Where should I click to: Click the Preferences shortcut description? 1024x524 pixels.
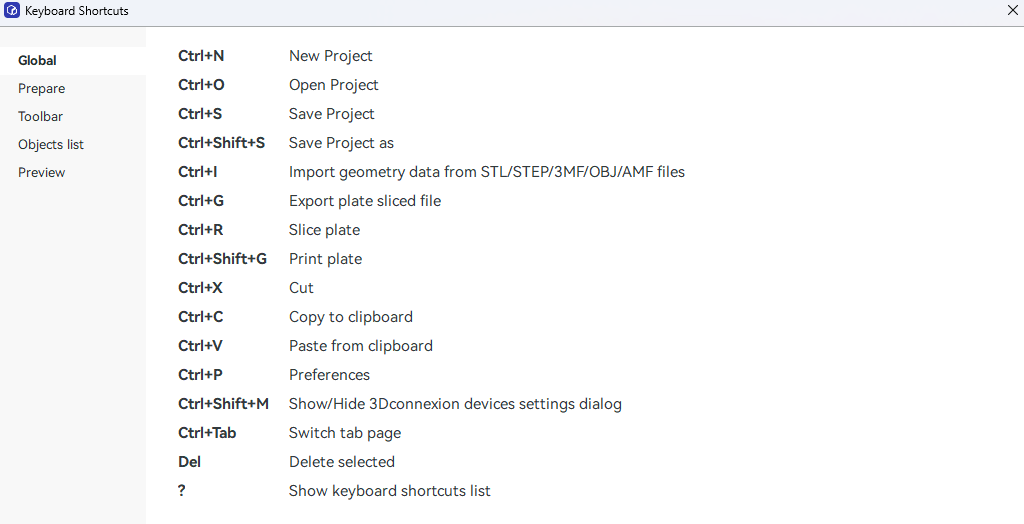tap(329, 375)
